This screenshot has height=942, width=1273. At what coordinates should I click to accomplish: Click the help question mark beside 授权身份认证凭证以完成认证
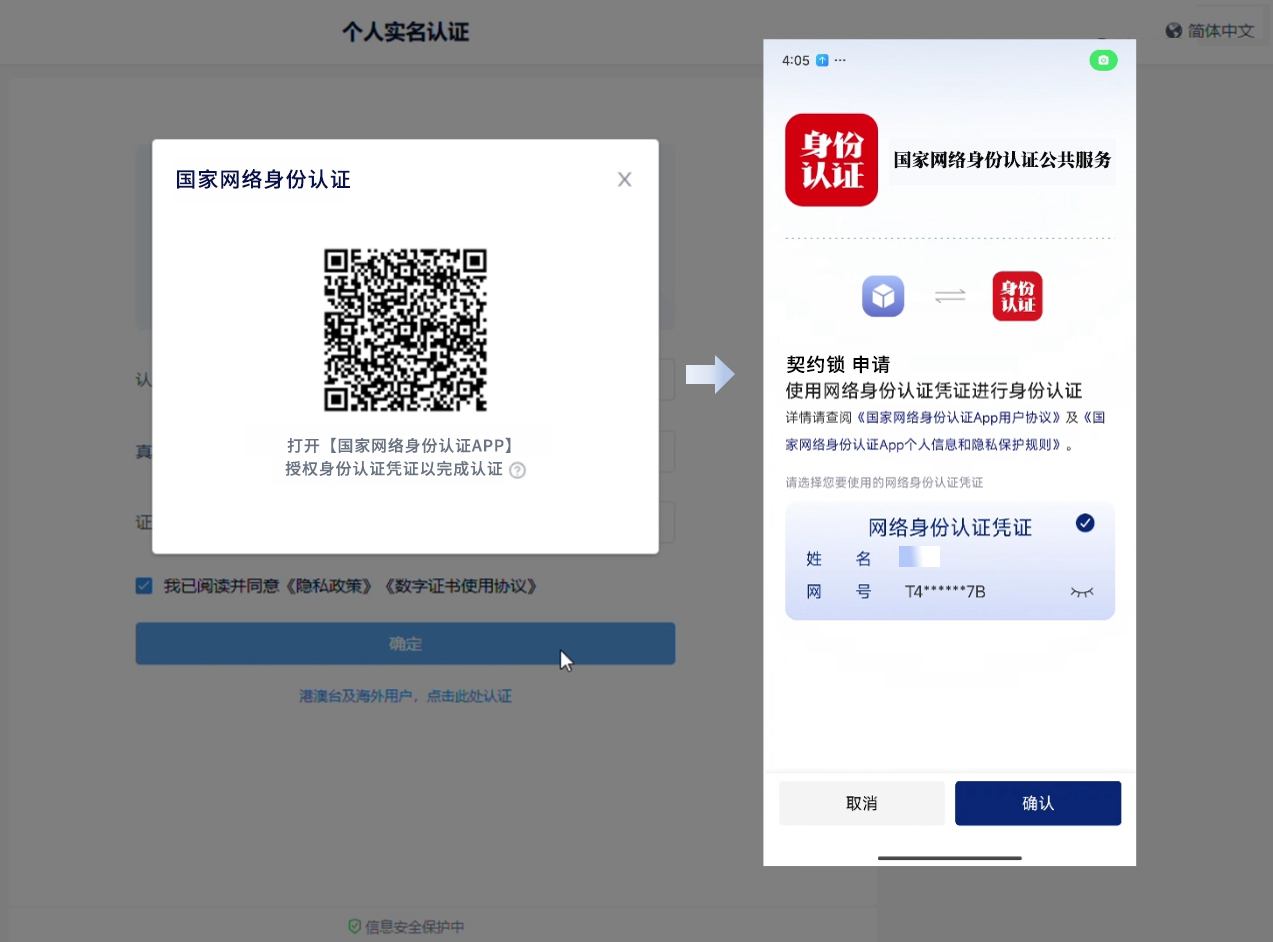(517, 470)
